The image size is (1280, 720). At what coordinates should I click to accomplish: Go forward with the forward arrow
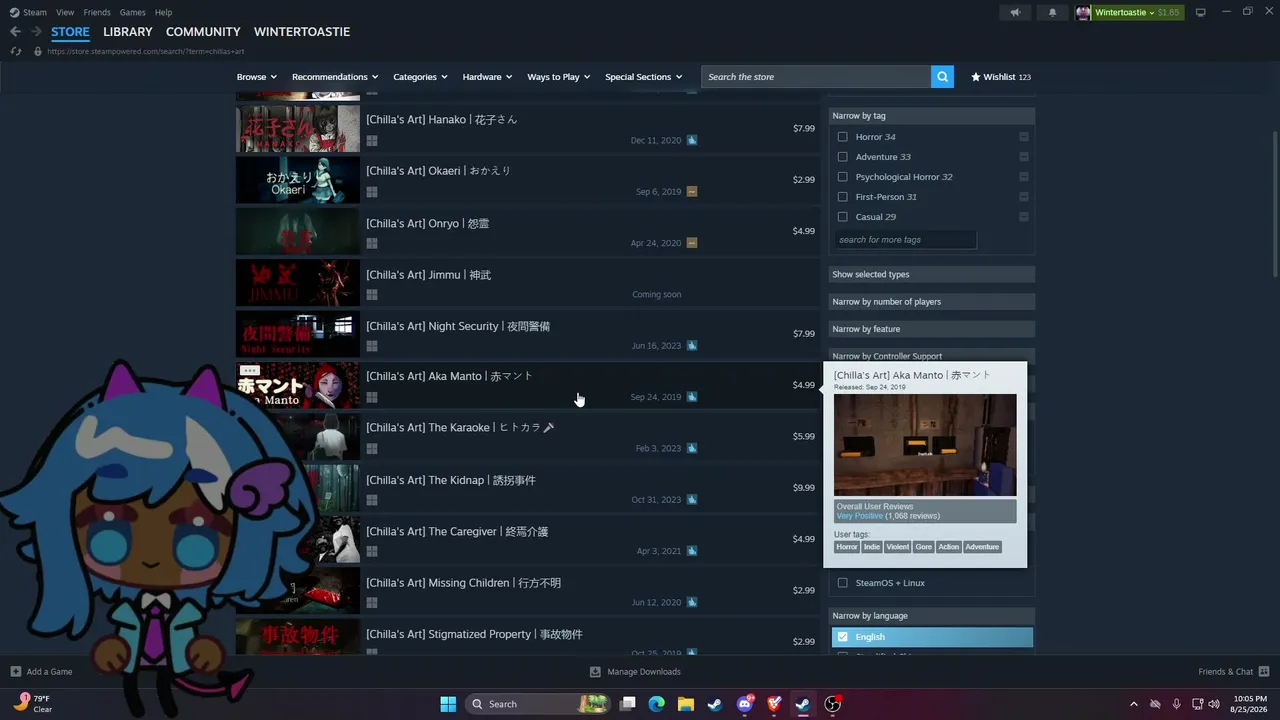[36, 32]
